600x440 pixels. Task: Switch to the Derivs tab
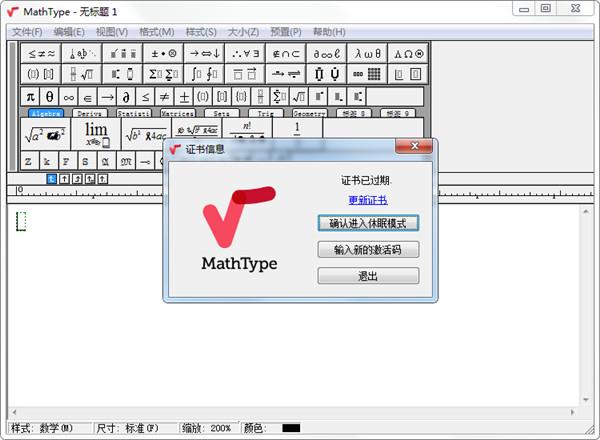pos(90,114)
